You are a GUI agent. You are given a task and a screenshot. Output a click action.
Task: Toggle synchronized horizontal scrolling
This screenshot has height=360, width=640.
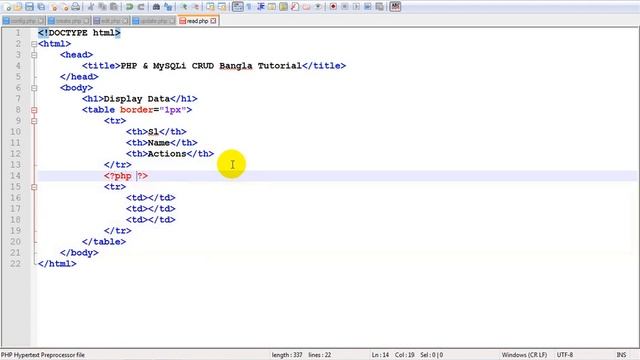click(222, 7)
